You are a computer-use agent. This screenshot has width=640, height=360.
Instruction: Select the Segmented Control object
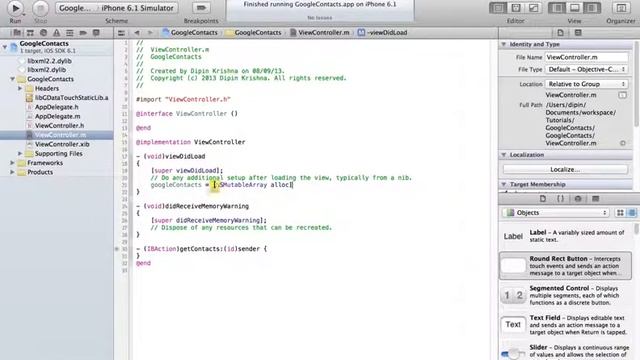565,295
